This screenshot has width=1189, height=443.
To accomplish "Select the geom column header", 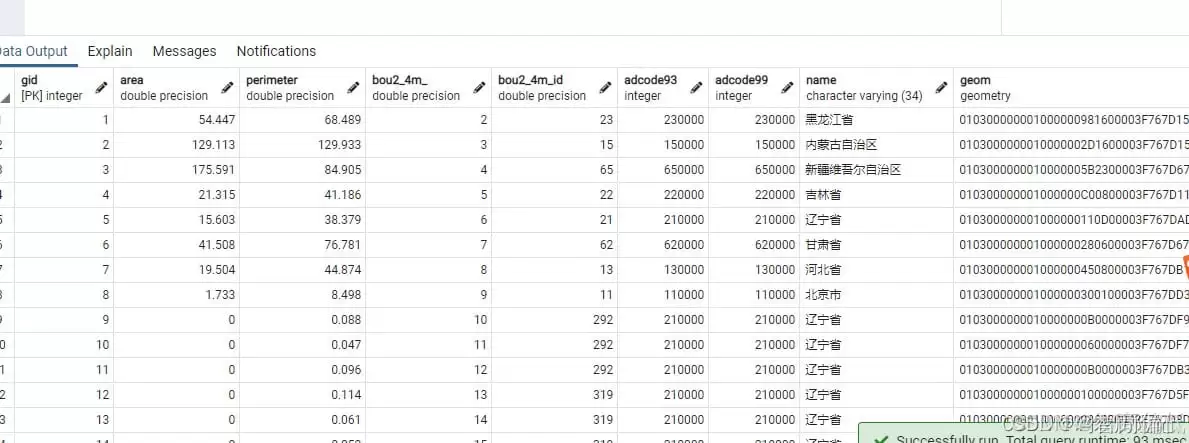I will [1071, 87].
